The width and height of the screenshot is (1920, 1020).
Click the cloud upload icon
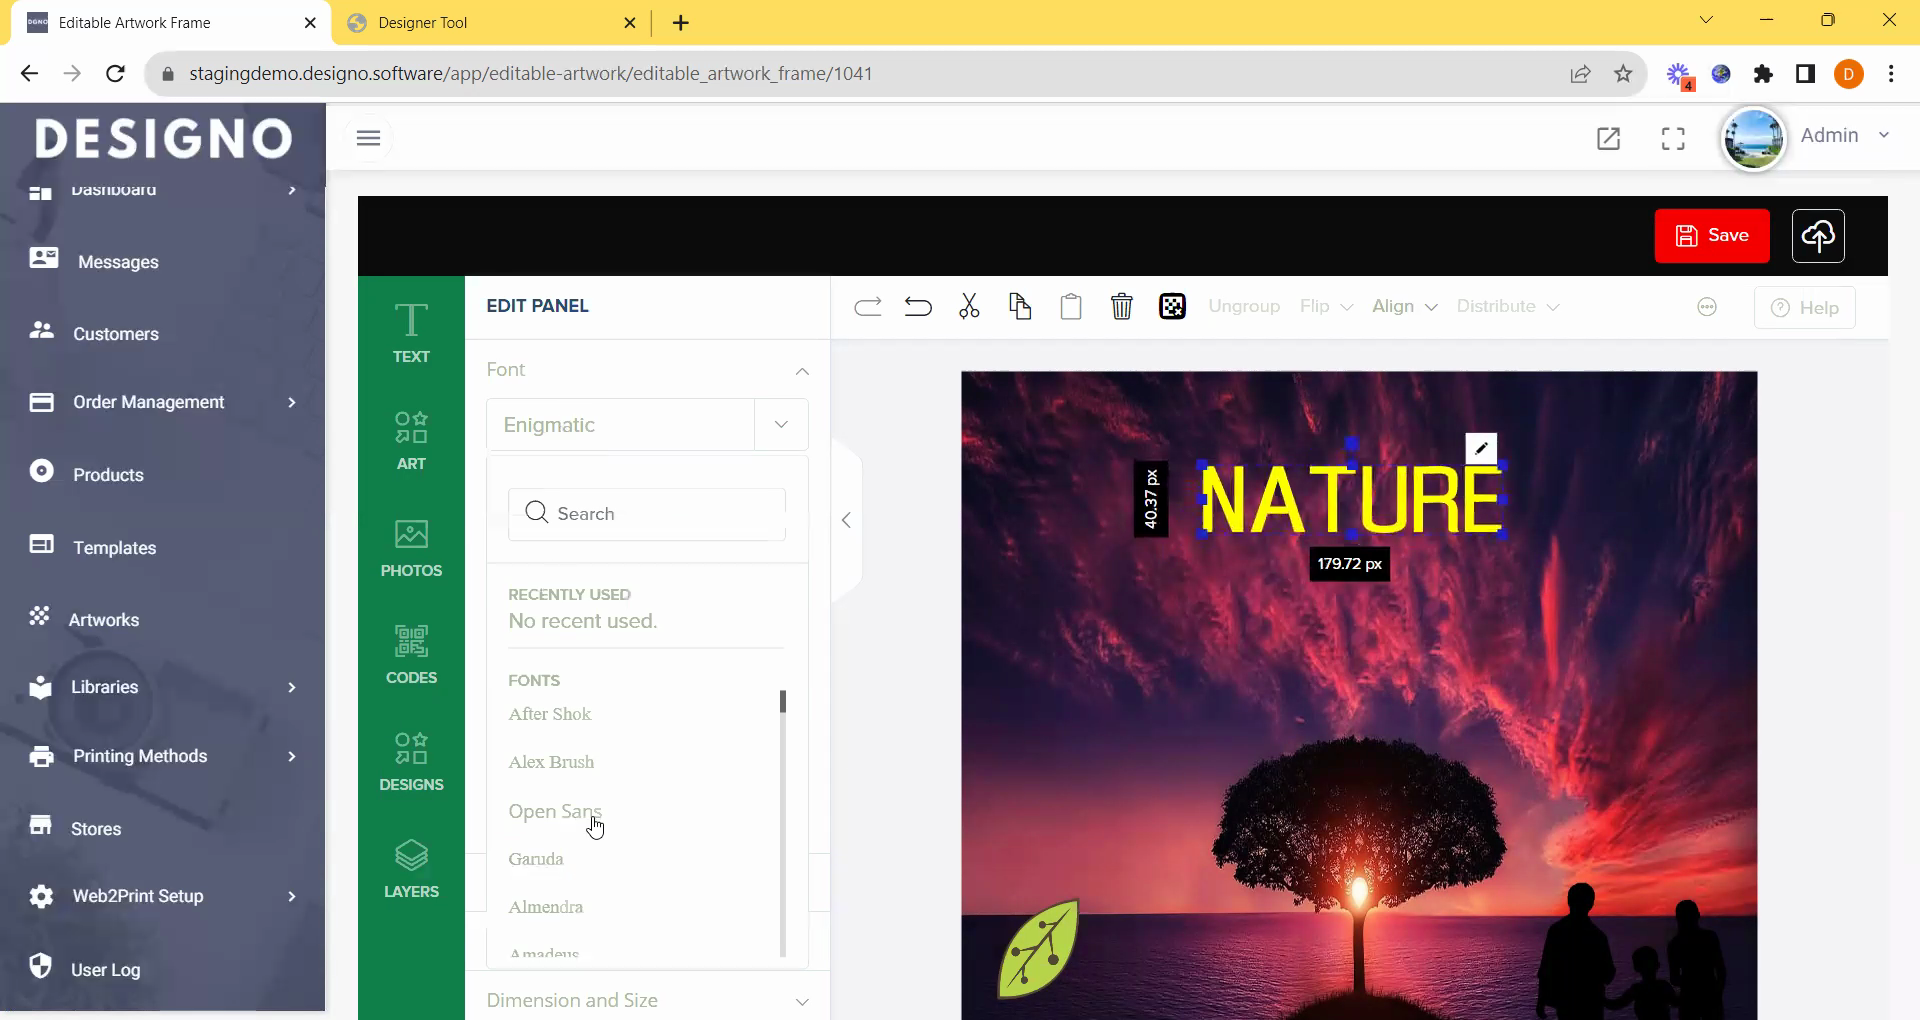pyautogui.click(x=1817, y=236)
